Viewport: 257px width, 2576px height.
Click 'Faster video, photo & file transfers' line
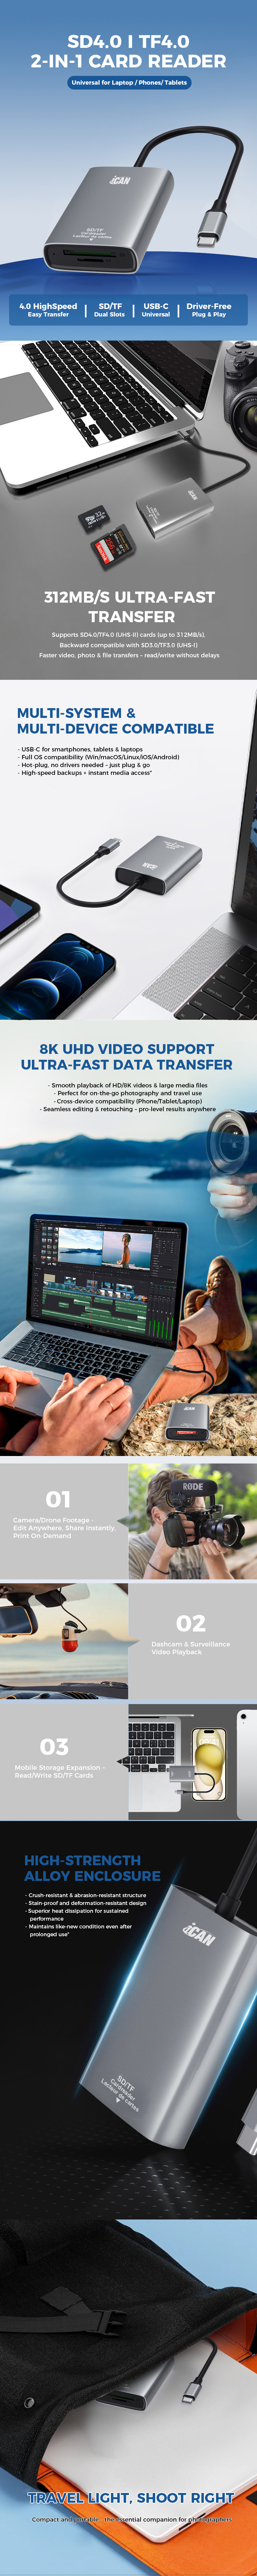pos(129,656)
